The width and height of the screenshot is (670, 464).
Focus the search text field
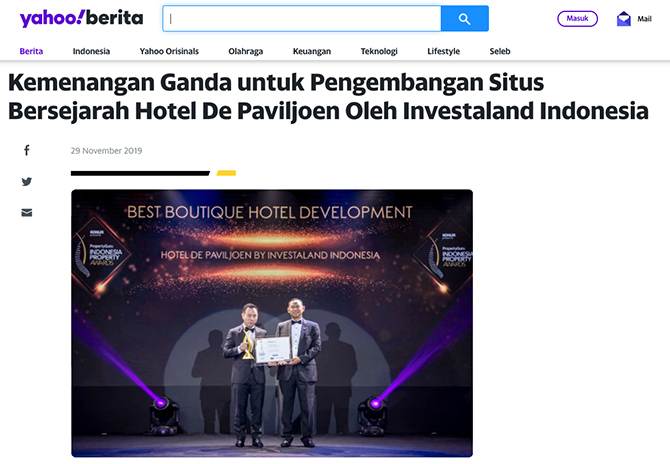click(x=302, y=18)
